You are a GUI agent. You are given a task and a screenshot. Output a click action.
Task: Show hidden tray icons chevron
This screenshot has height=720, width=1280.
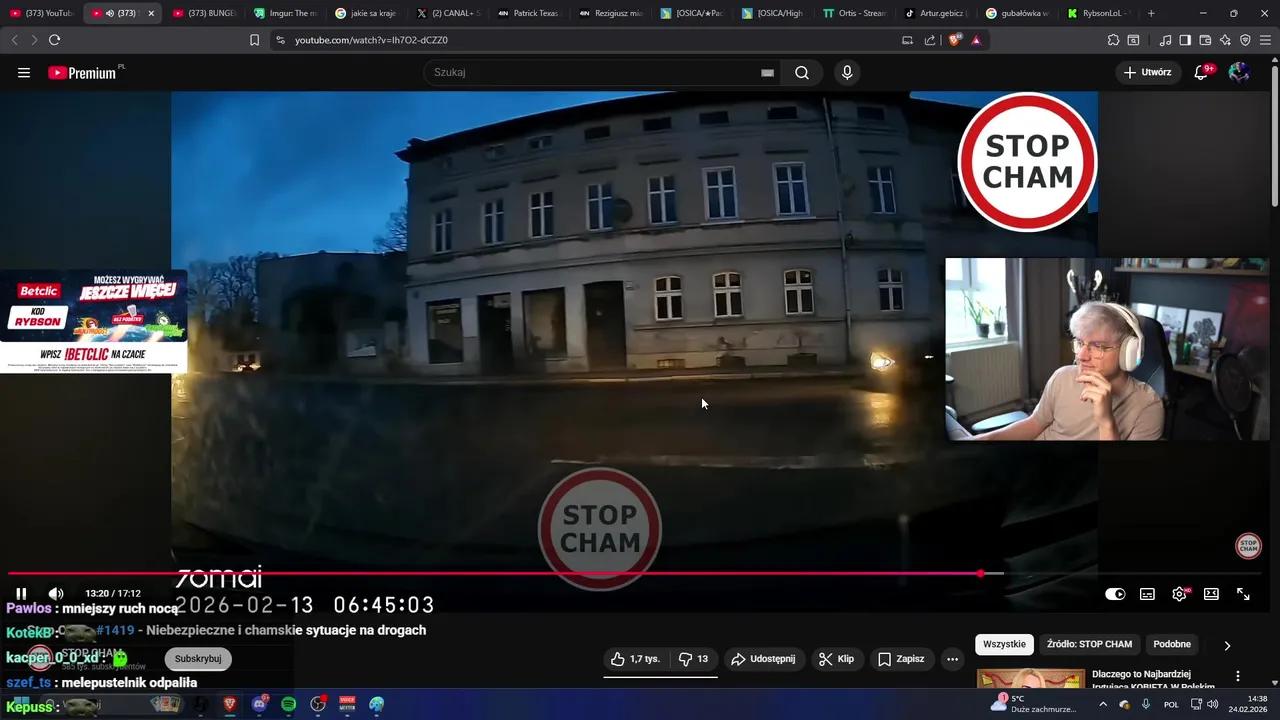(x=1104, y=704)
